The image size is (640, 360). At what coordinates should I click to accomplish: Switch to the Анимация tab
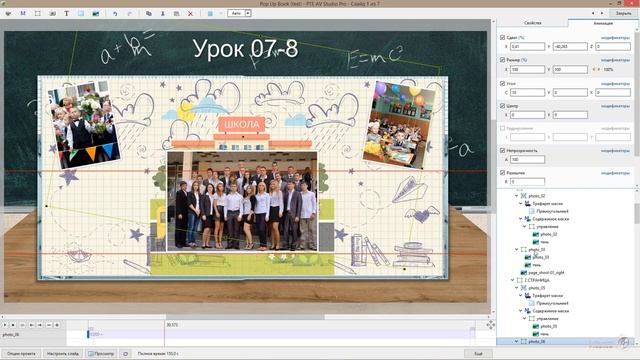[603, 23]
